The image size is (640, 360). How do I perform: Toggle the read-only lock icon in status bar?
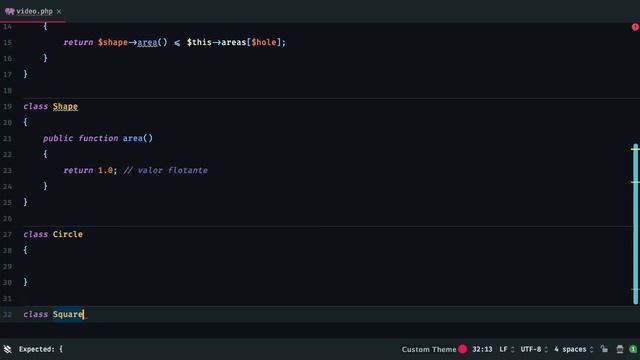(604, 349)
